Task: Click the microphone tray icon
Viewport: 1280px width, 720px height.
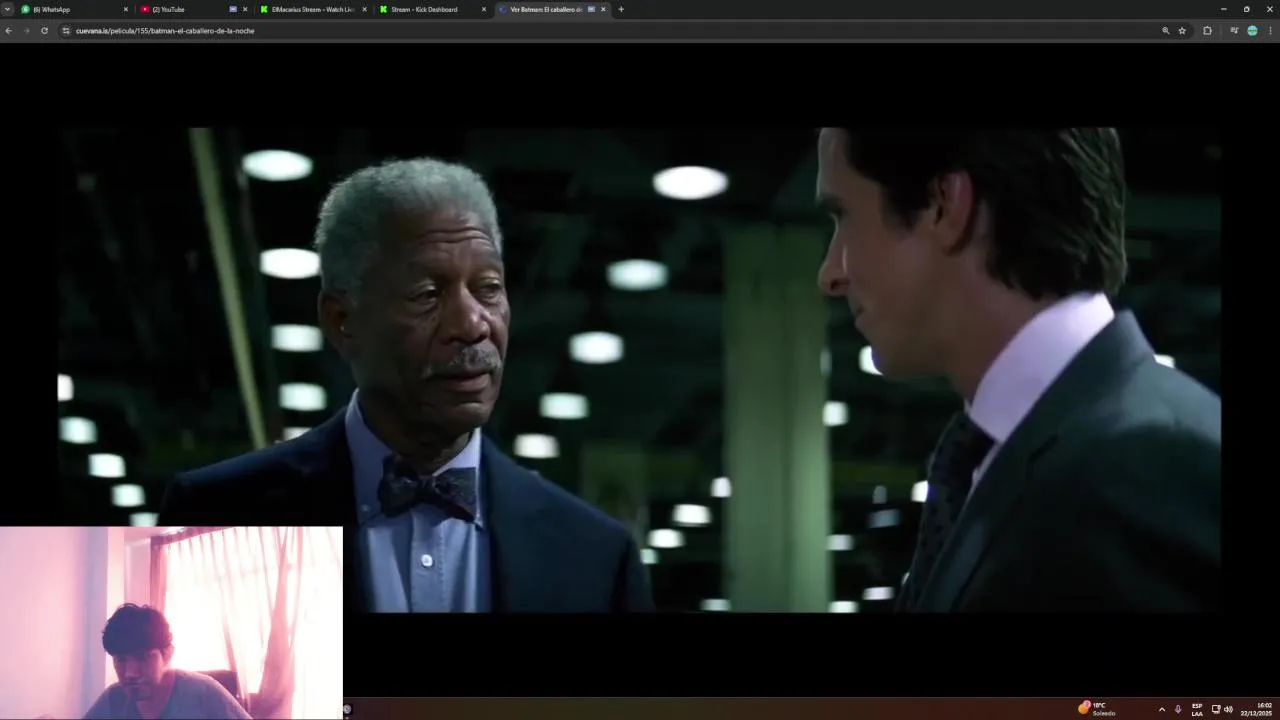Action: tap(1178, 709)
